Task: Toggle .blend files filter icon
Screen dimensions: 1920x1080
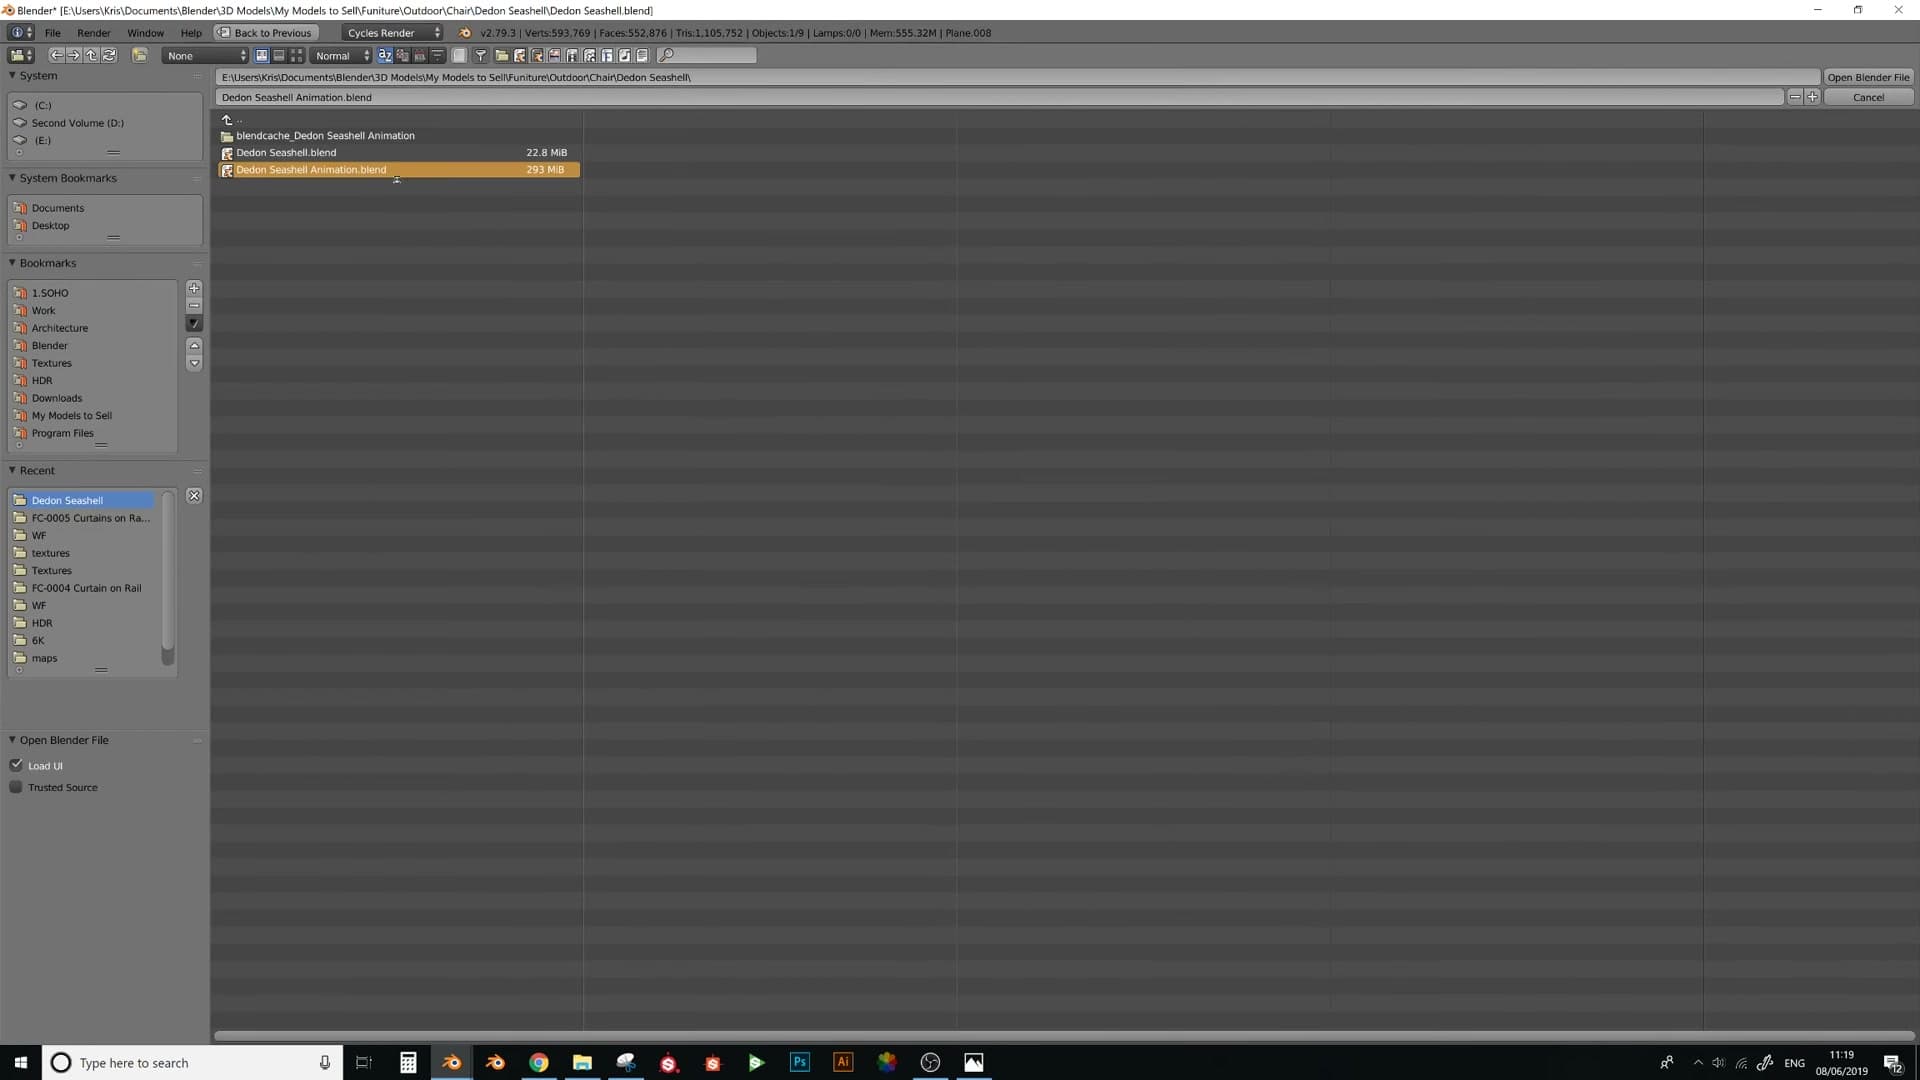Action: pyautogui.click(x=520, y=56)
